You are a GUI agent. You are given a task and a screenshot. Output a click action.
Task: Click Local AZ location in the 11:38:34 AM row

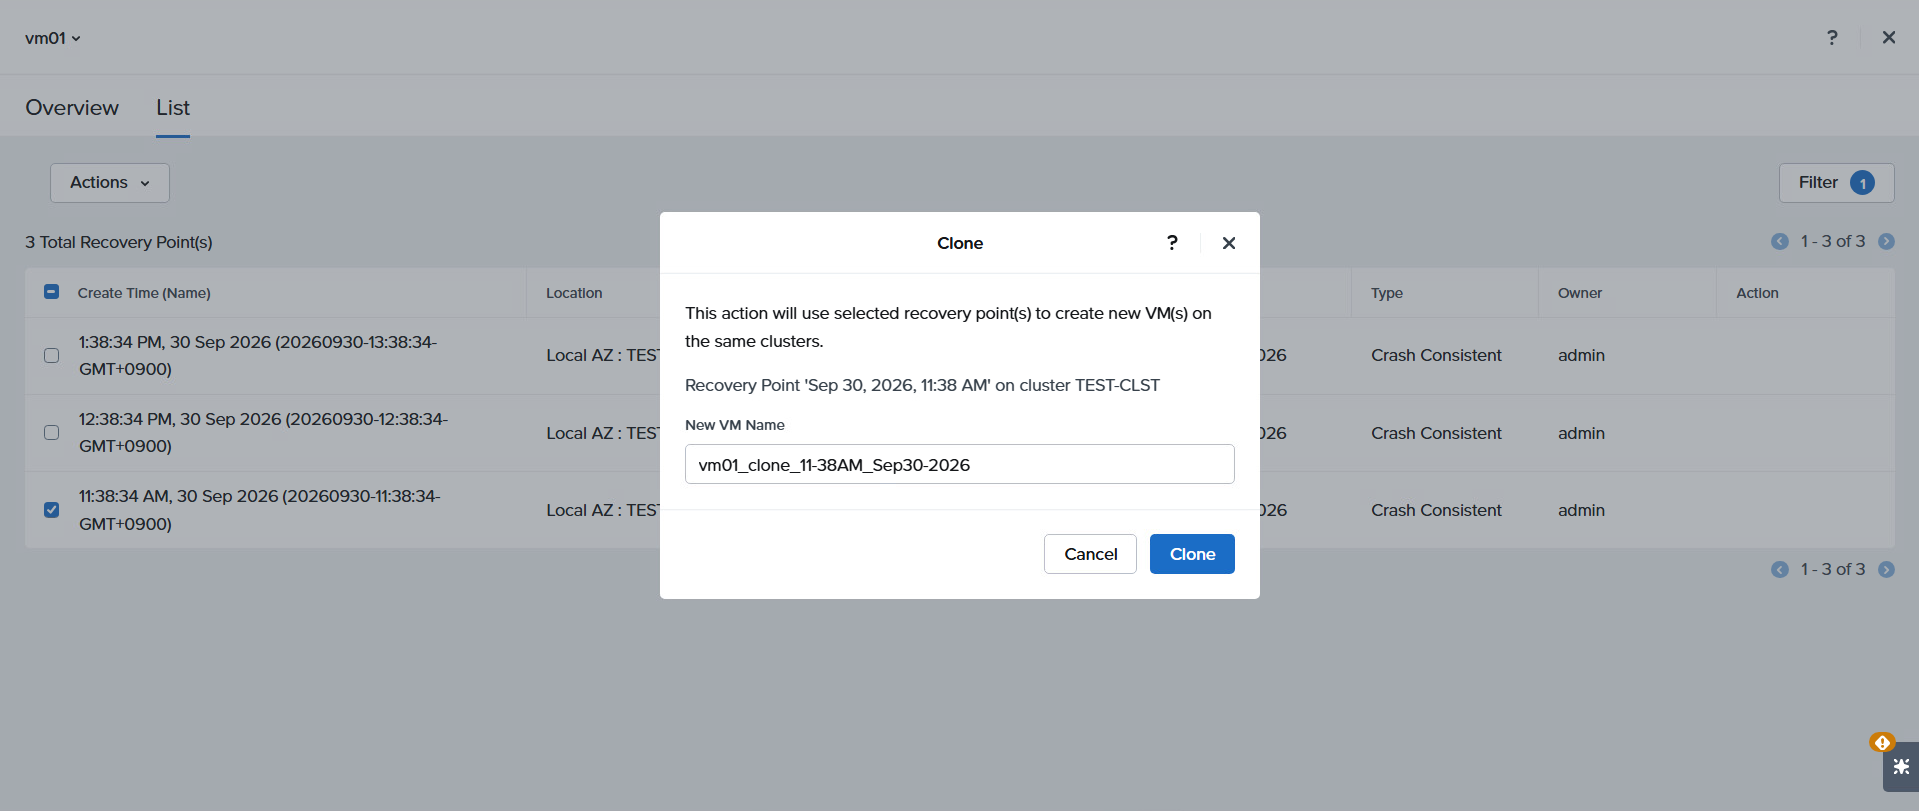(x=602, y=510)
